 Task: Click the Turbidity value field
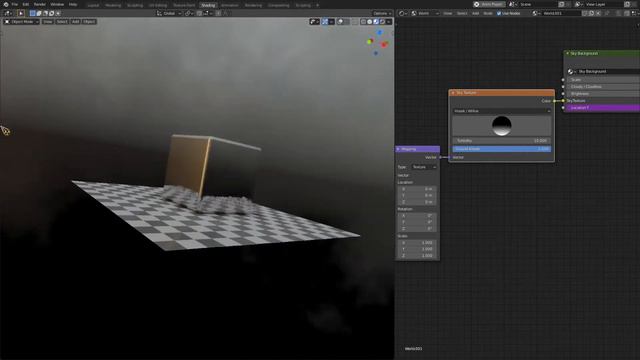[502, 141]
